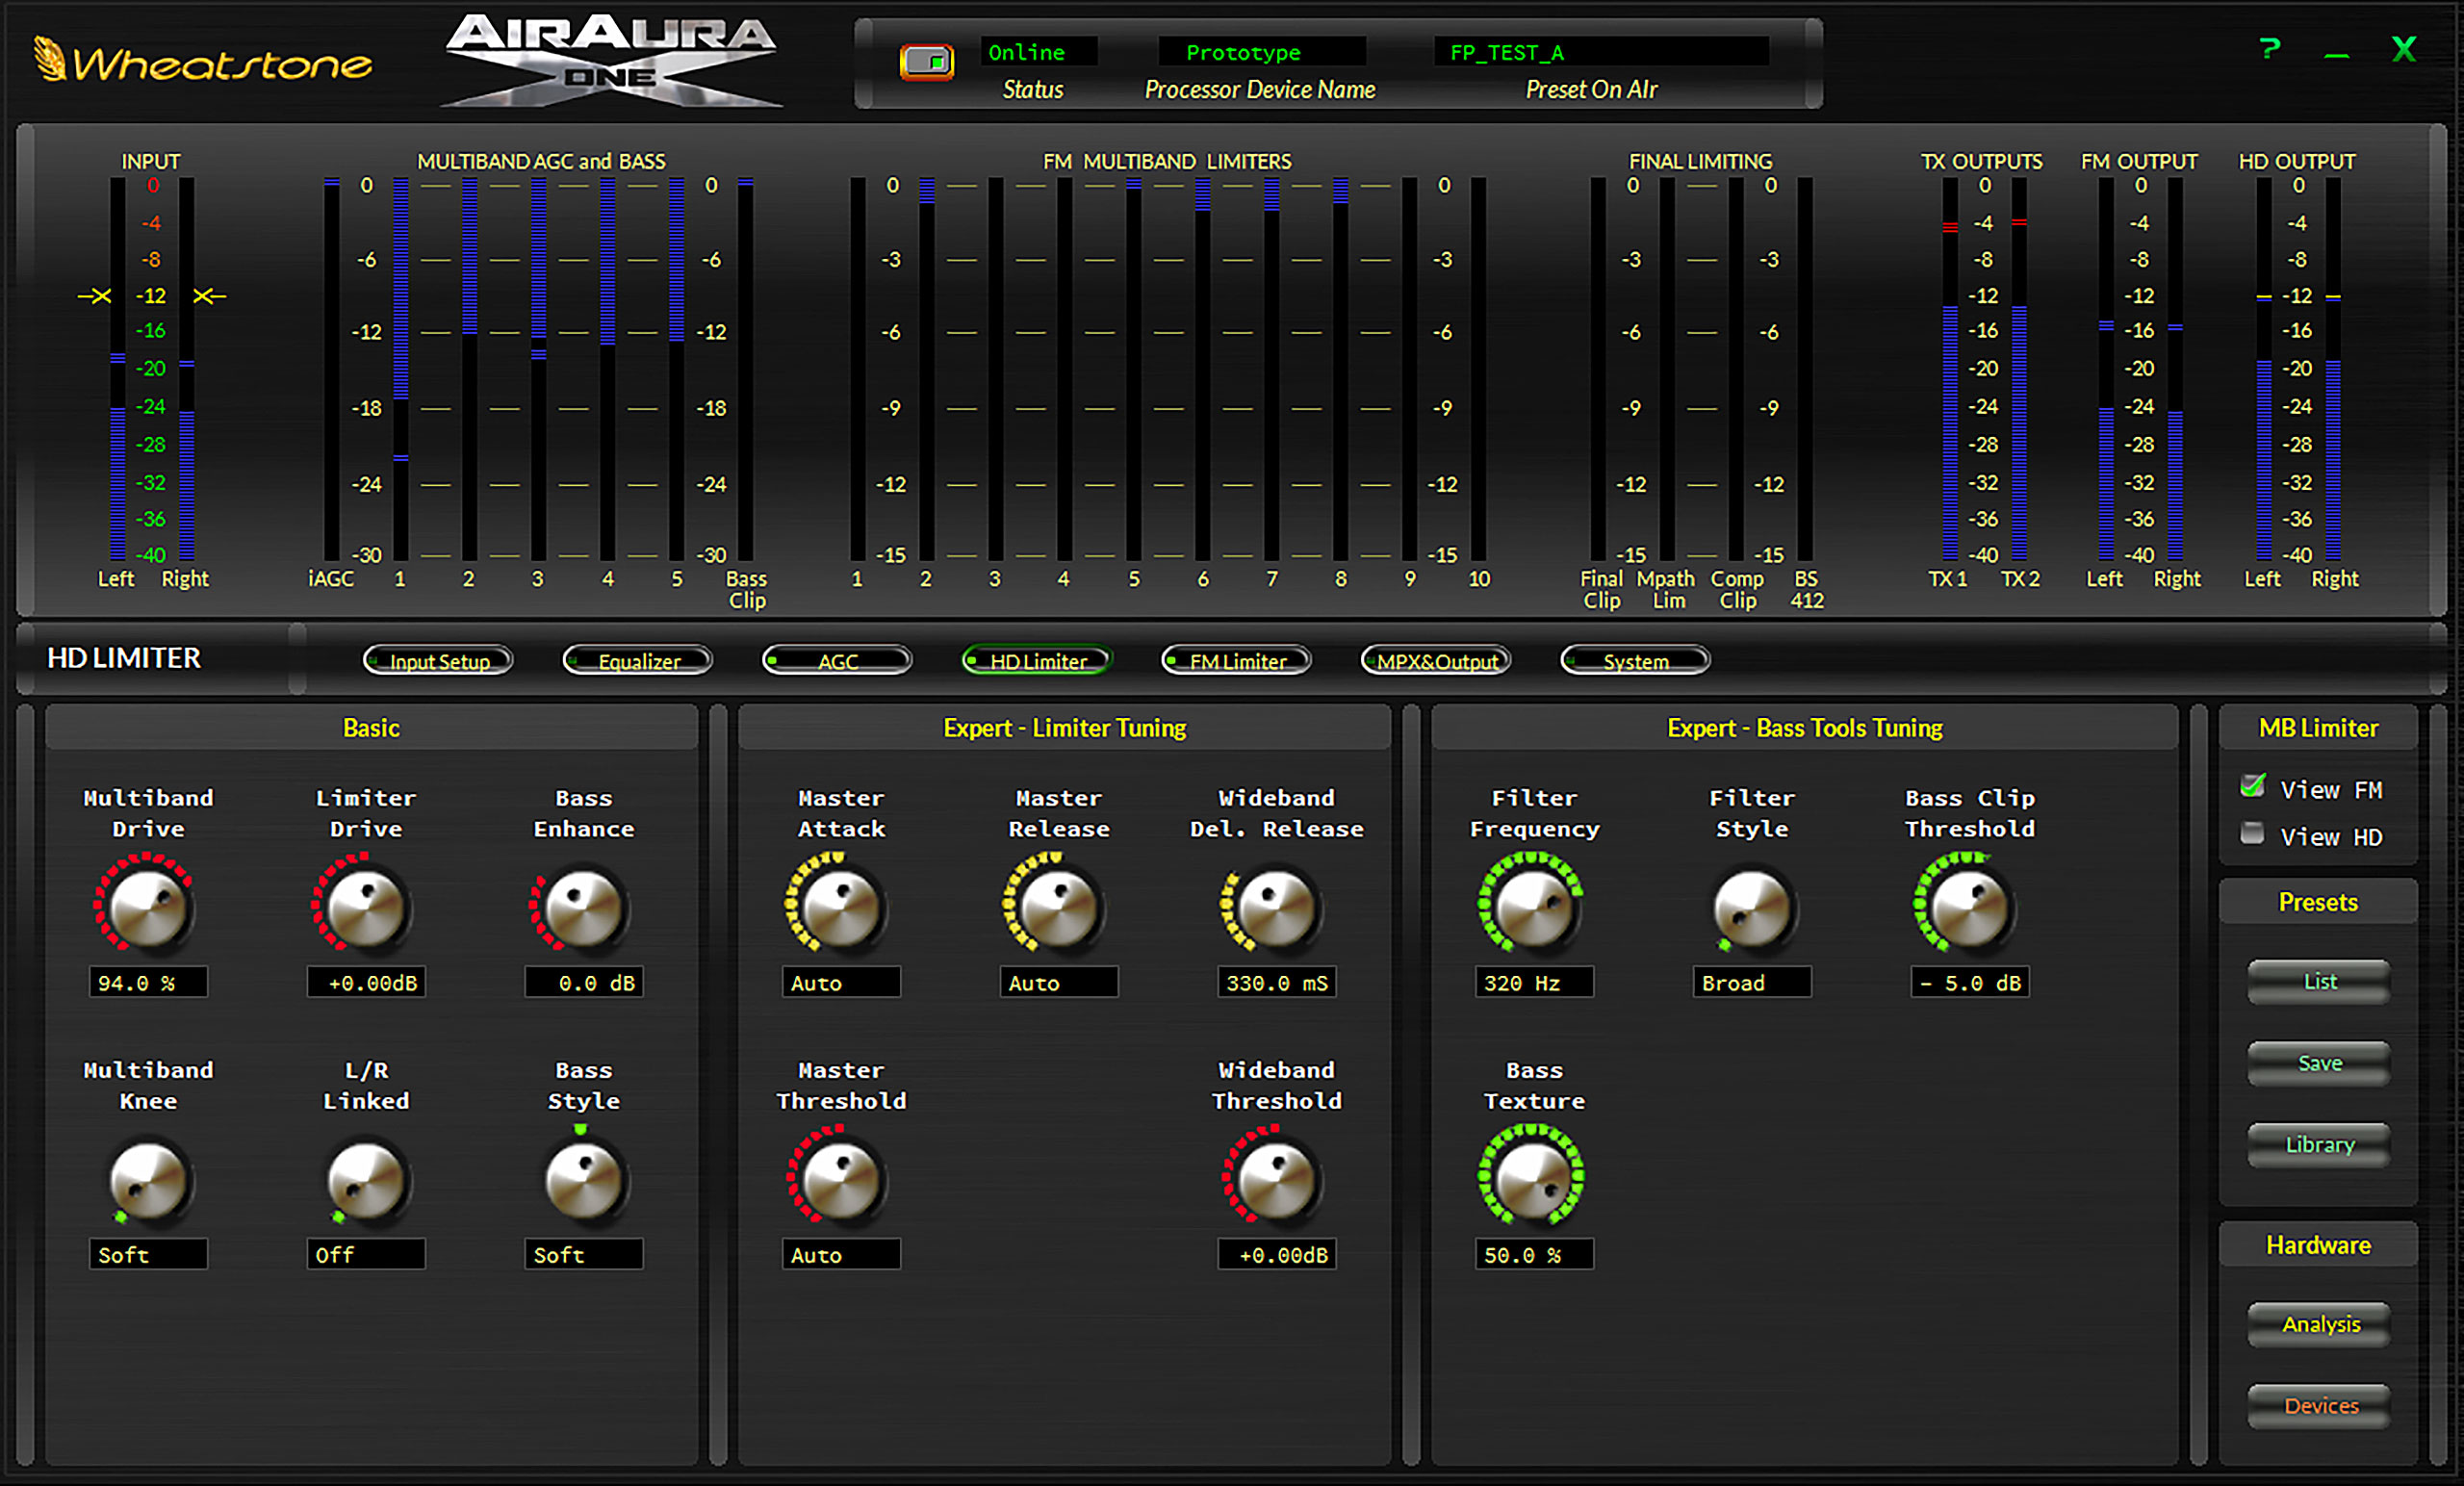
Task: Click the Prototype device name field
Action: (1262, 52)
